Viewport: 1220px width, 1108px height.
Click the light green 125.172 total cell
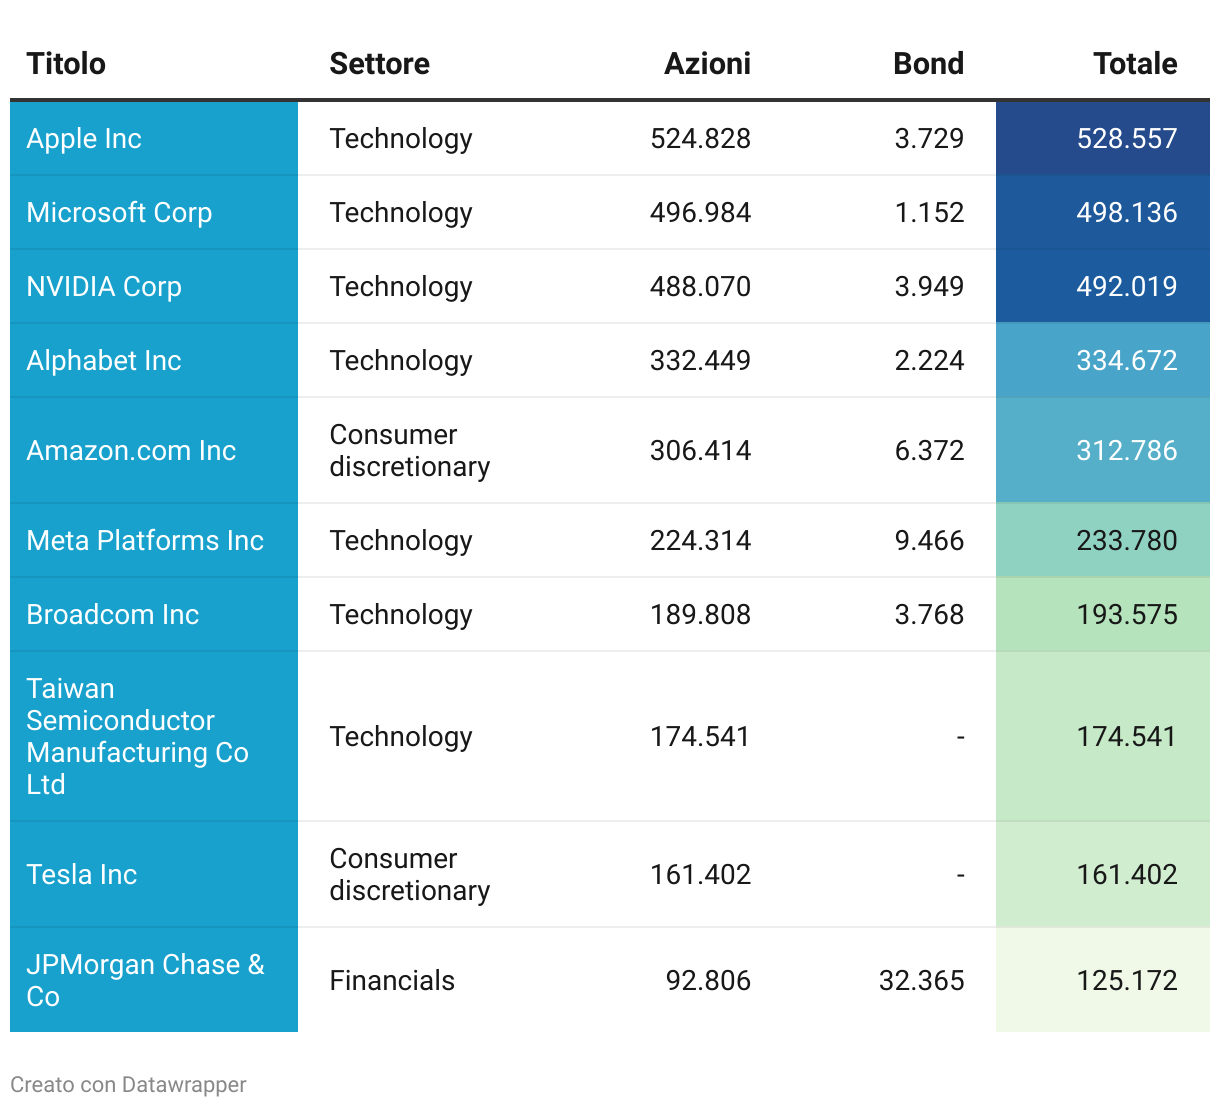(1126, 980)
